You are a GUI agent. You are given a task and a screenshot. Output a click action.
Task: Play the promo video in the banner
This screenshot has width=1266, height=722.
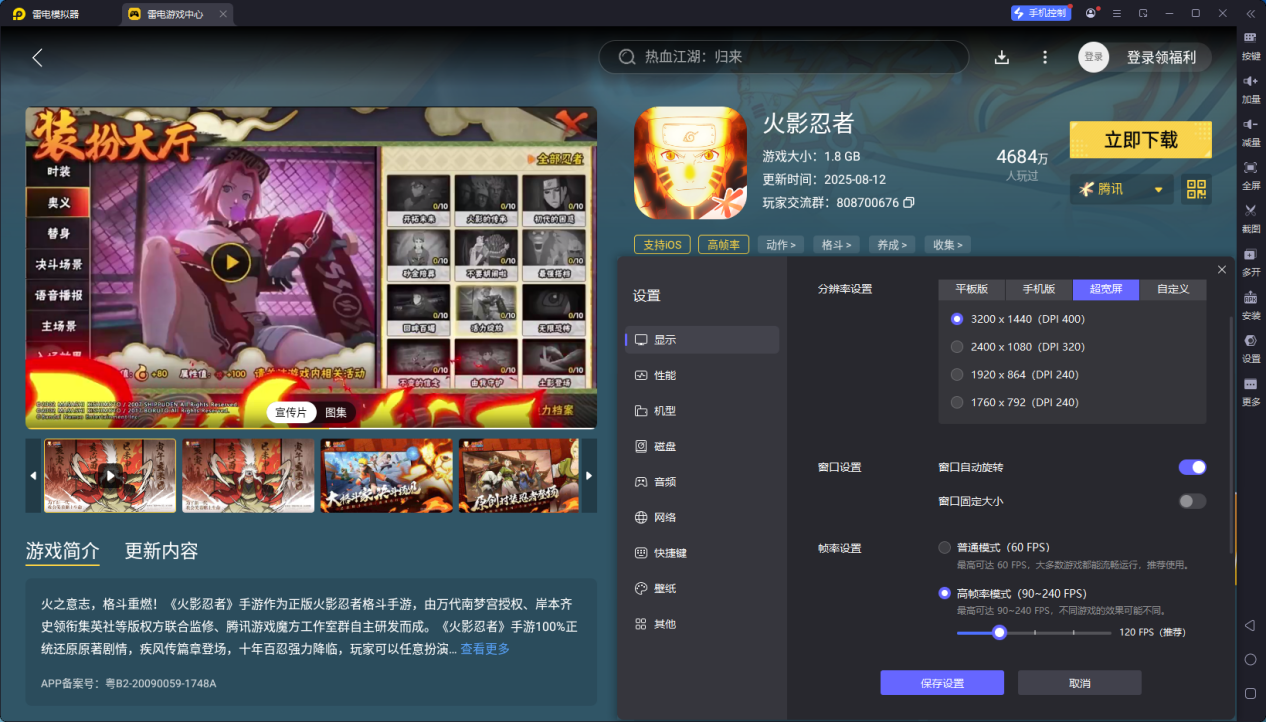coord(231,263)
